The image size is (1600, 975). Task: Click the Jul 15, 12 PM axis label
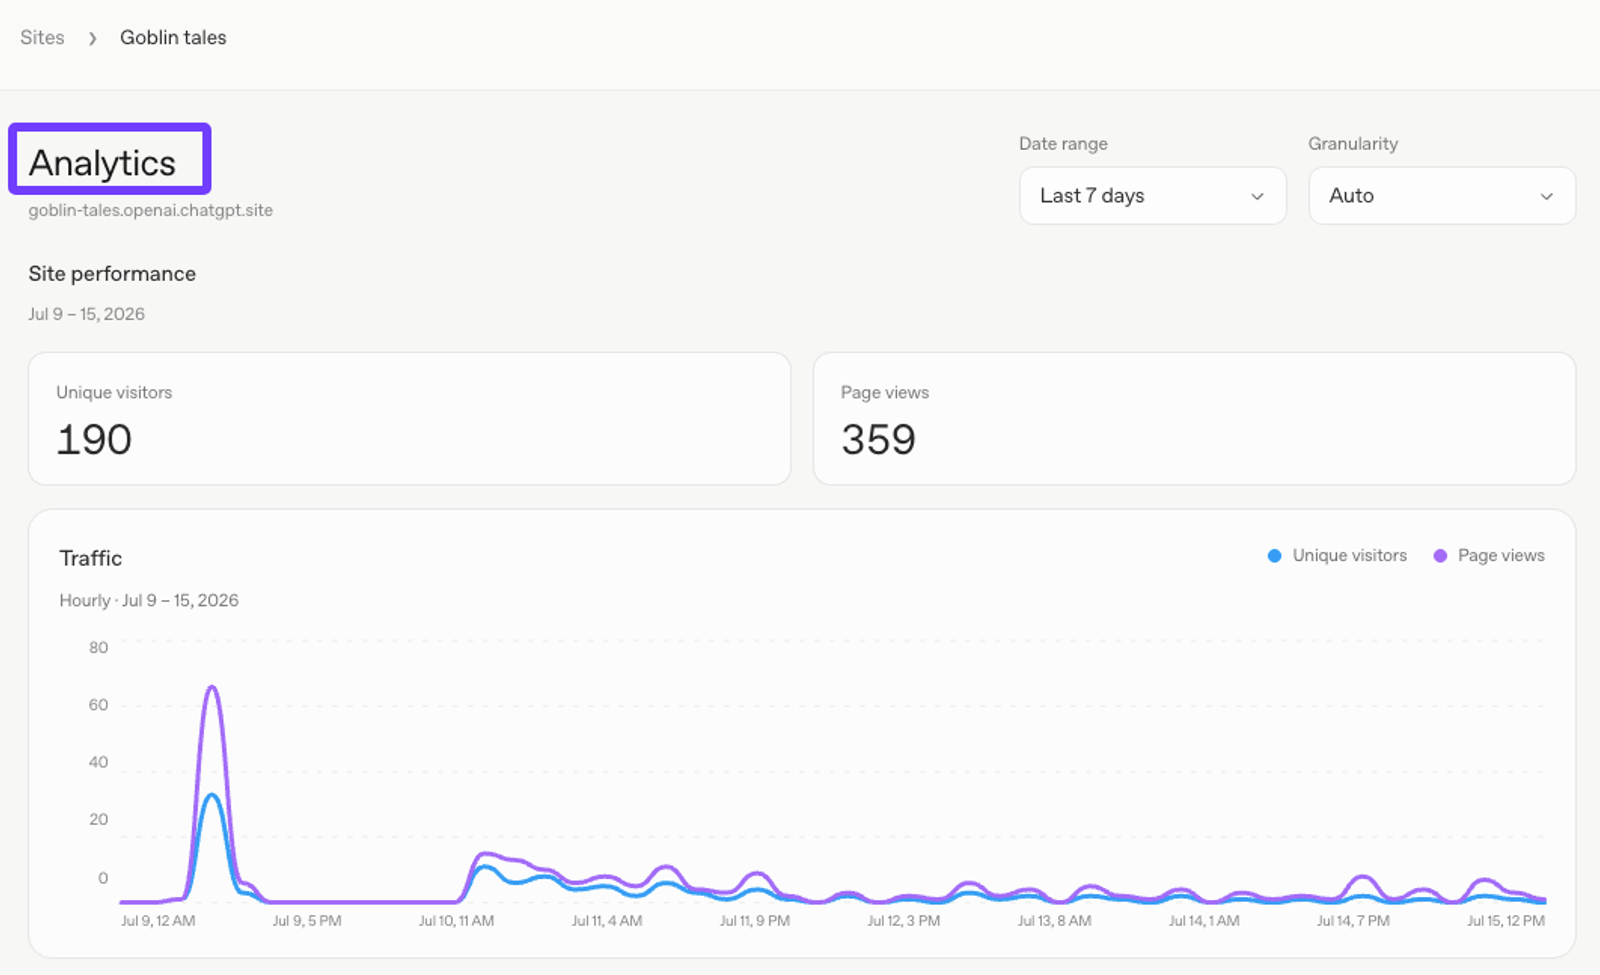coord(1506,921)
